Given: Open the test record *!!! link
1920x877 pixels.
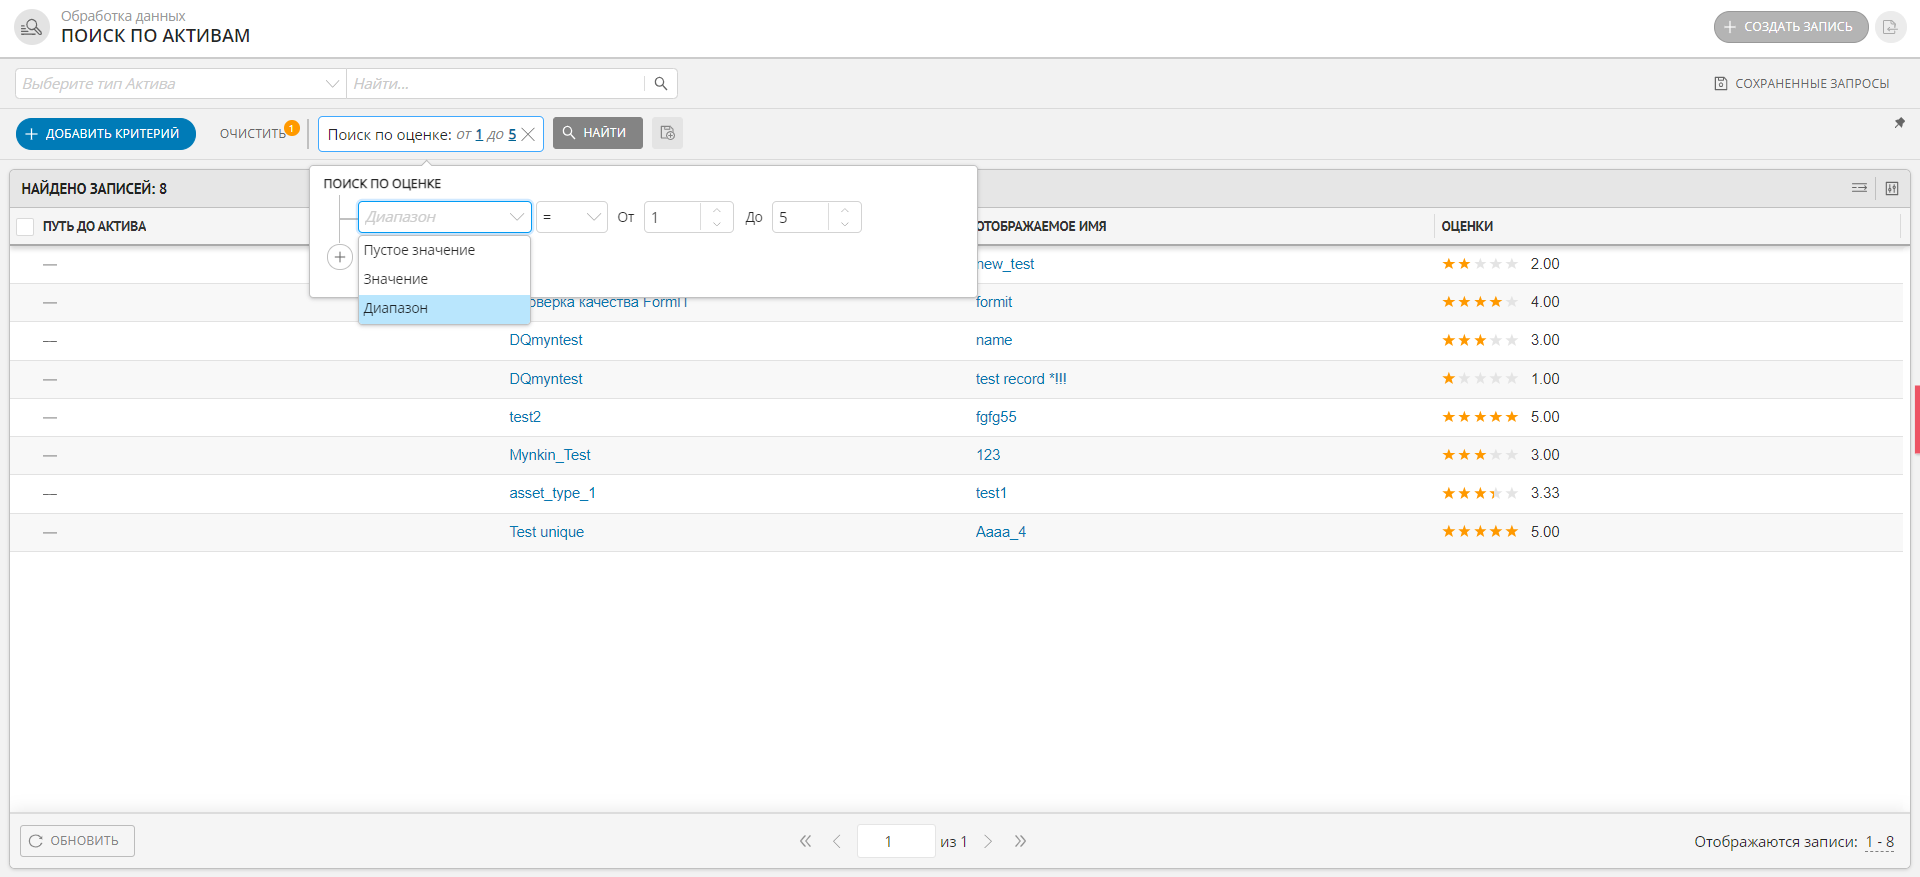Looking at the screenshot, I should [x=1021, y=379].
